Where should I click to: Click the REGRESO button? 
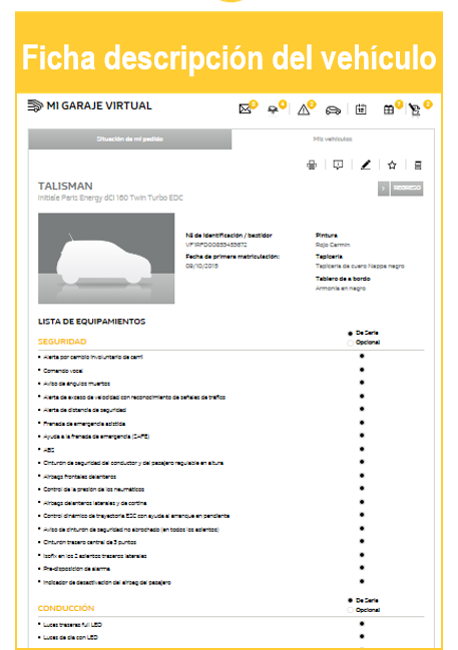[x=407, y=188]
